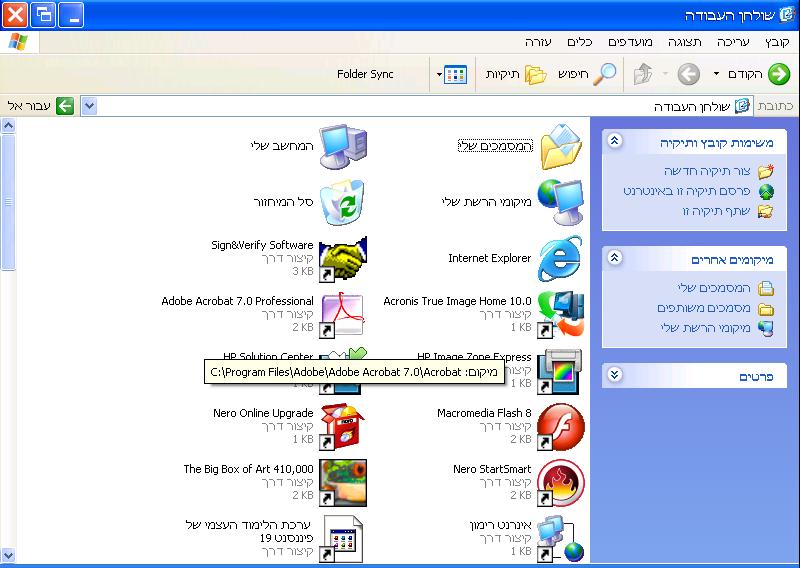Image resolution: width=800 pixels, height=568 pixels.
Task: Collapse the משימות קובץ ותיקיה panel
Action: point(614,140)
